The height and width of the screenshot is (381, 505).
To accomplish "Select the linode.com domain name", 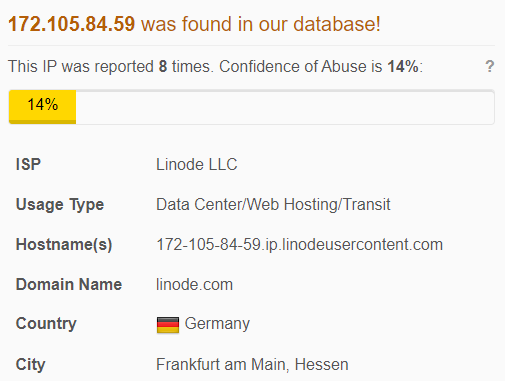I will (x=195, y=284).
